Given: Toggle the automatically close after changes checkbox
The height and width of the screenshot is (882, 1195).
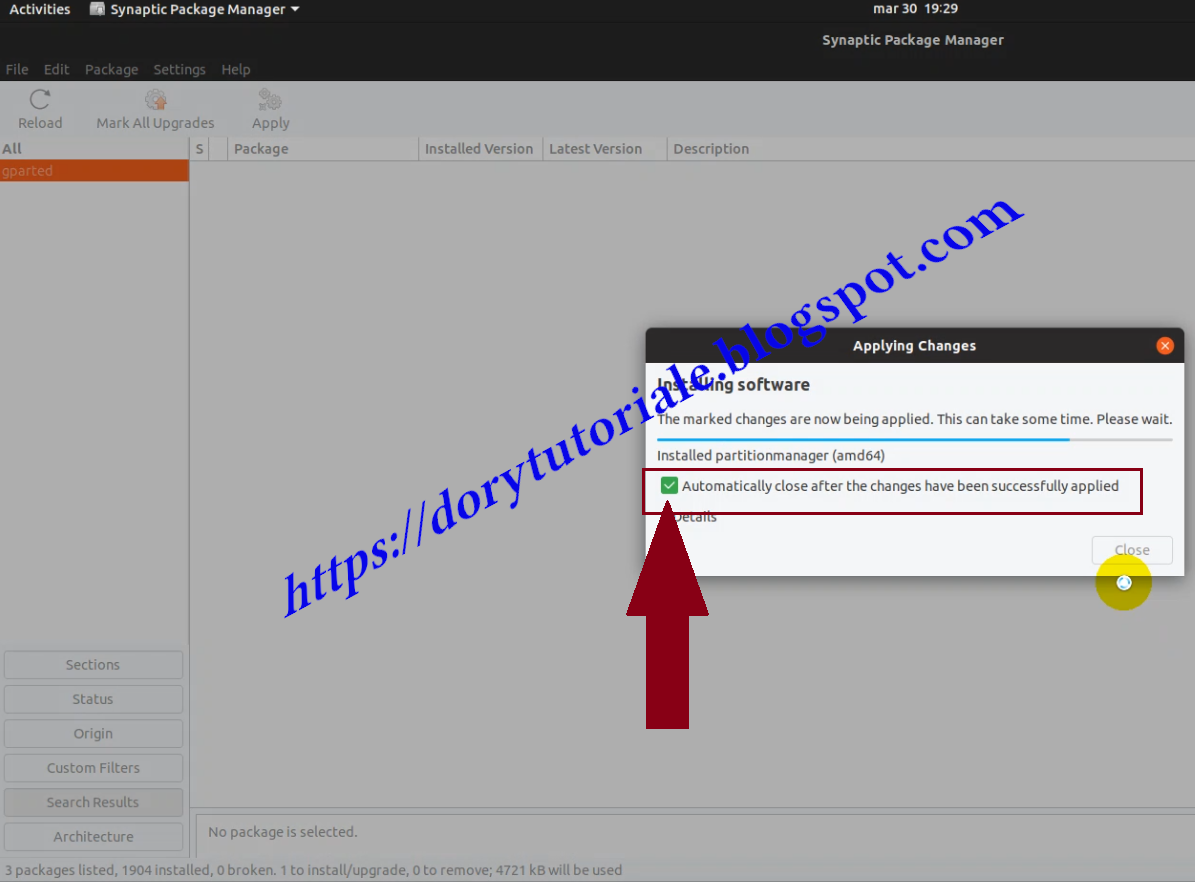Looking at the screenshot, I should point(669,486).
